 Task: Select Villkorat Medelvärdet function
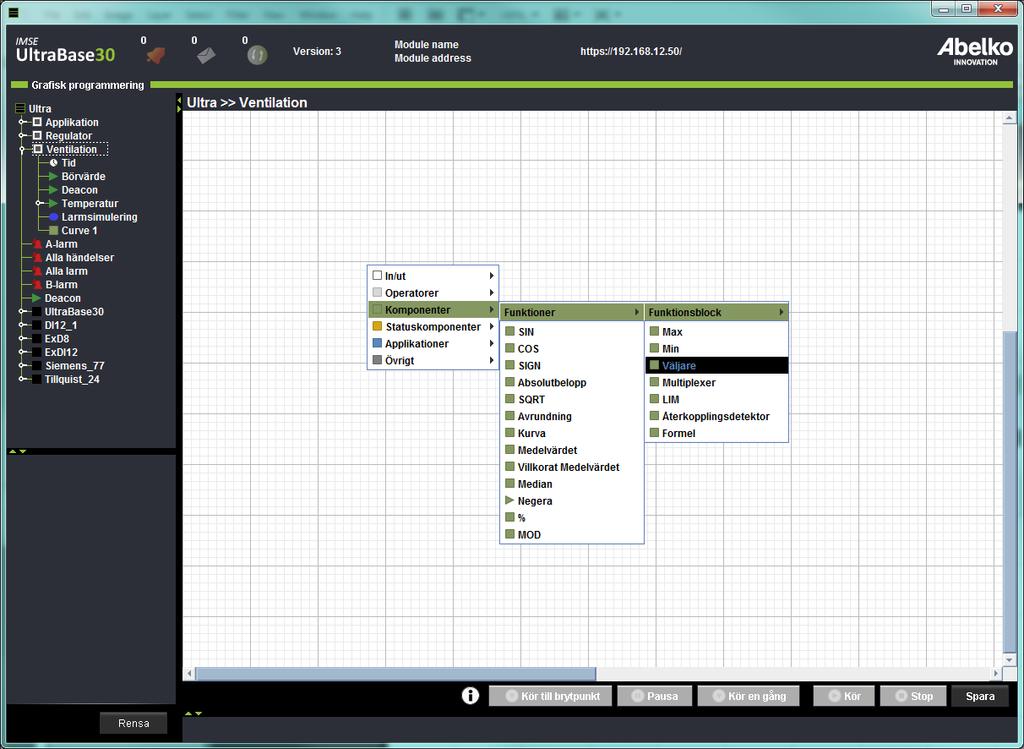tap(572, 467)
